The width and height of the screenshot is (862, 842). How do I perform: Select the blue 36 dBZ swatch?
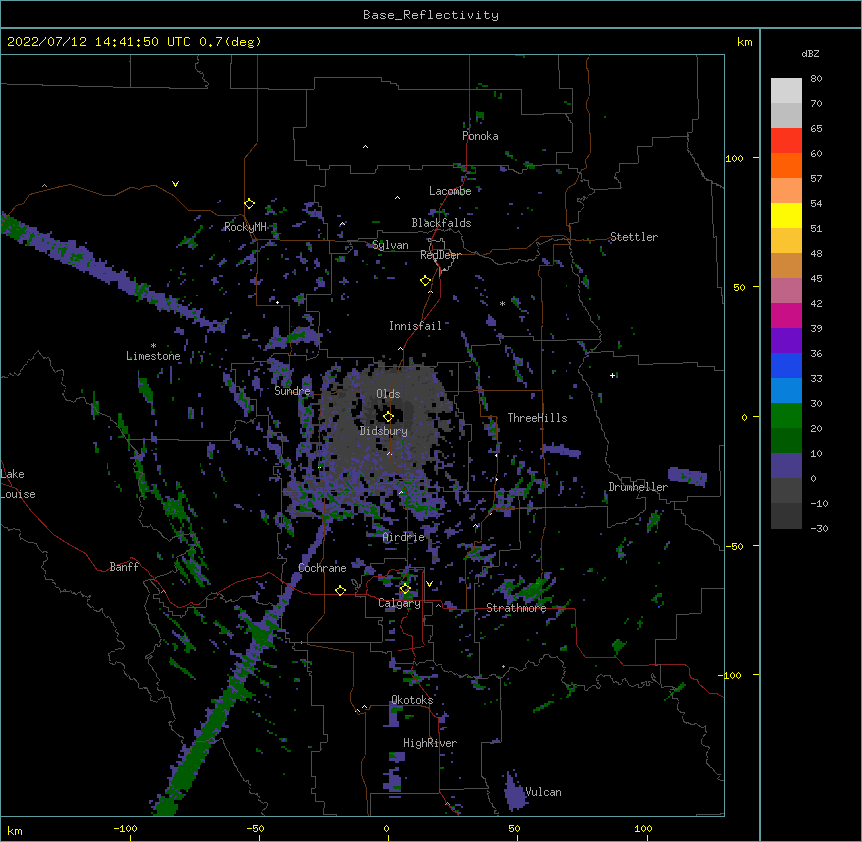click(x=786, y=365)
